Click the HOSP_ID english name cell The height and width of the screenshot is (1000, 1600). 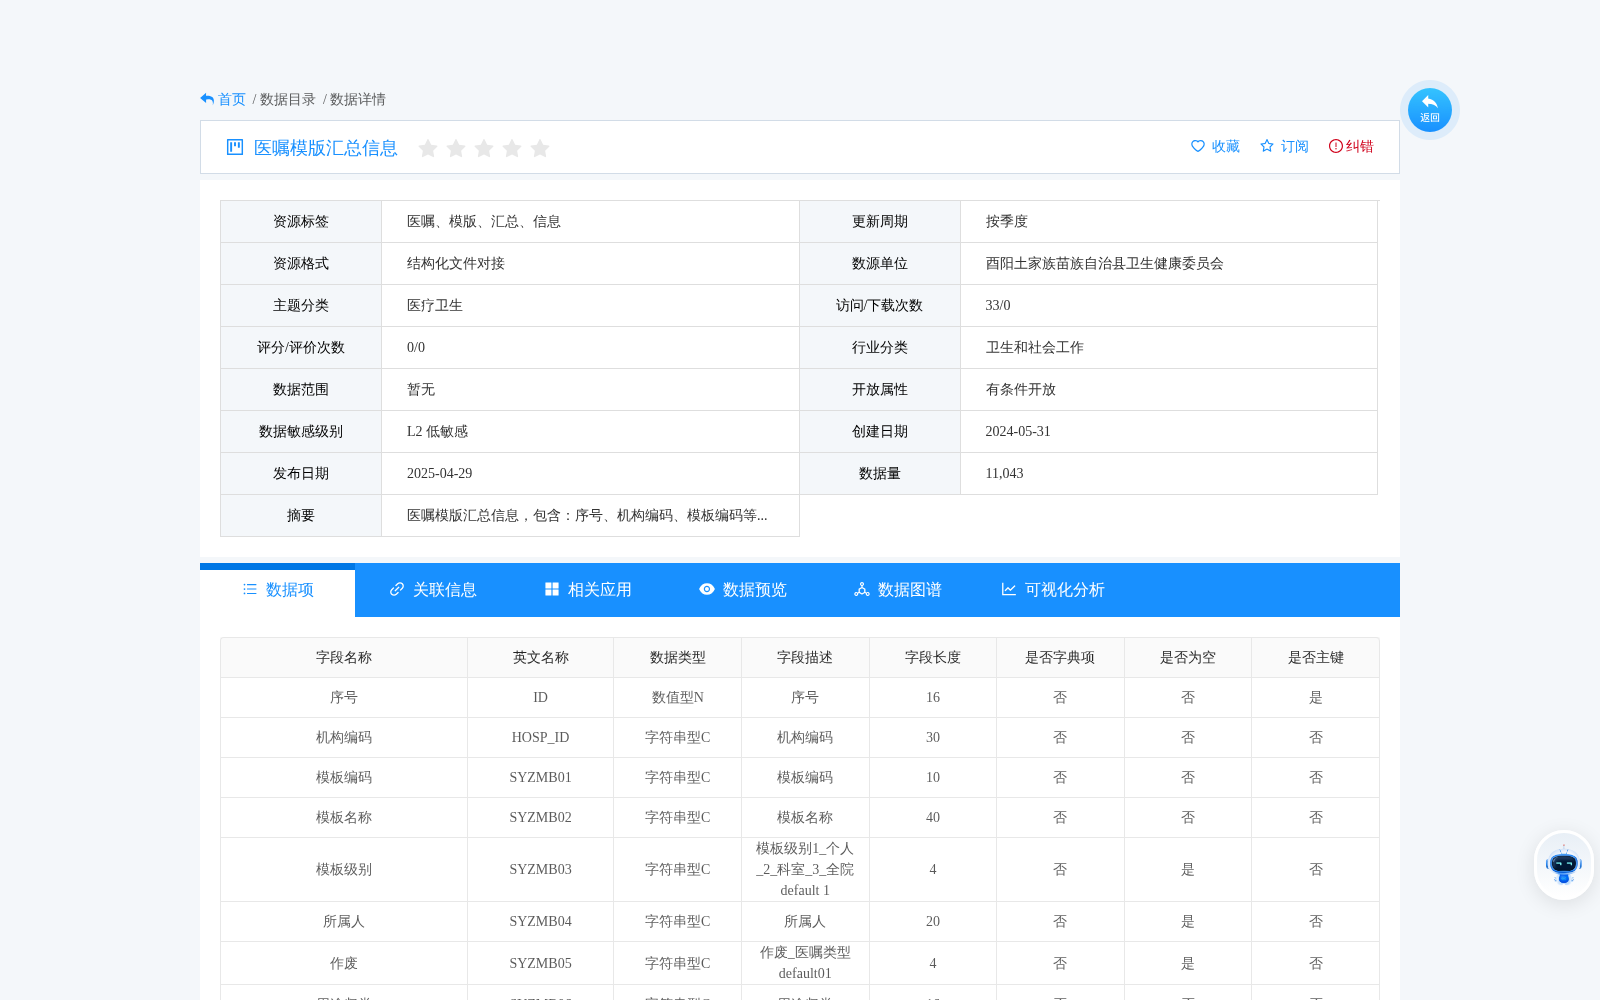pos(541,737)
